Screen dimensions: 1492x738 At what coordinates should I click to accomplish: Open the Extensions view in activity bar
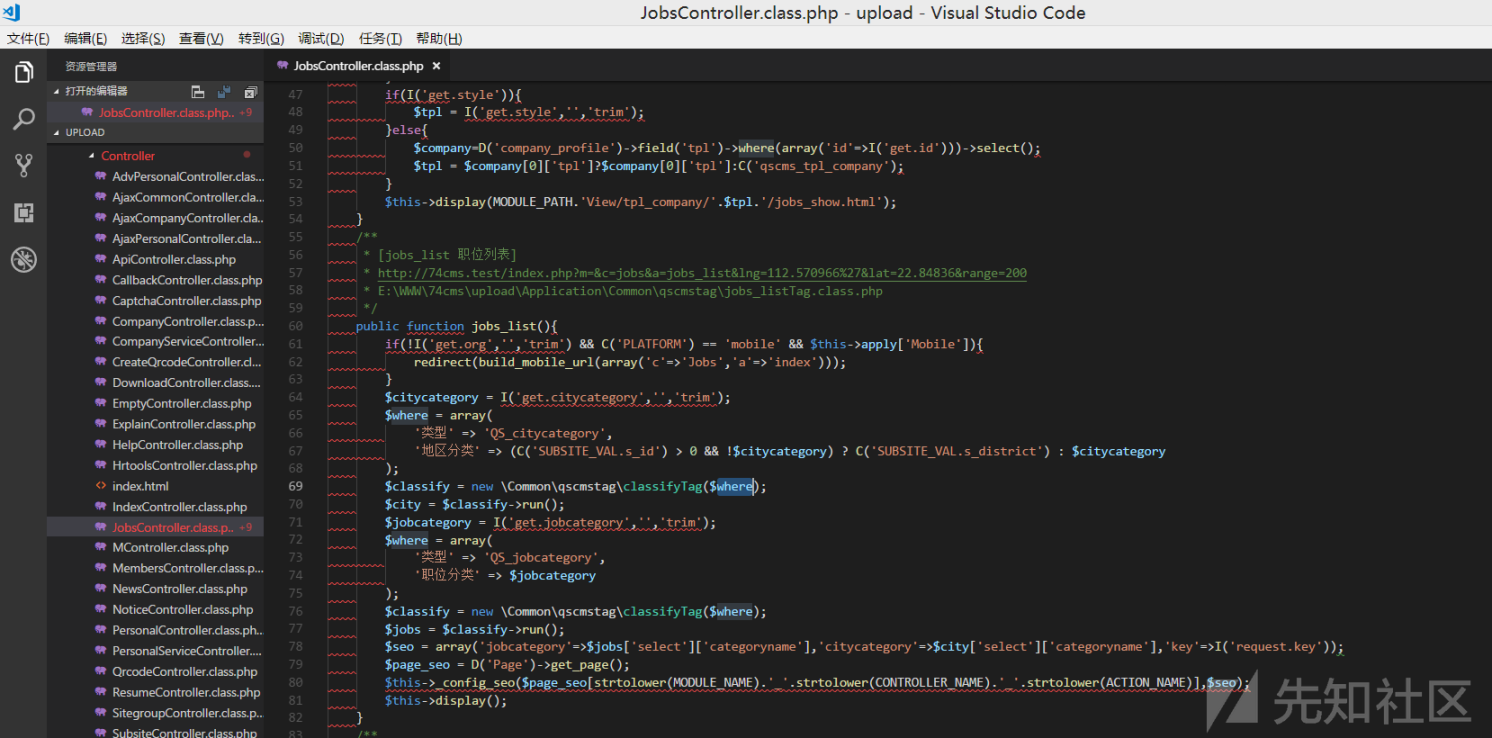[x=24, y=212]
